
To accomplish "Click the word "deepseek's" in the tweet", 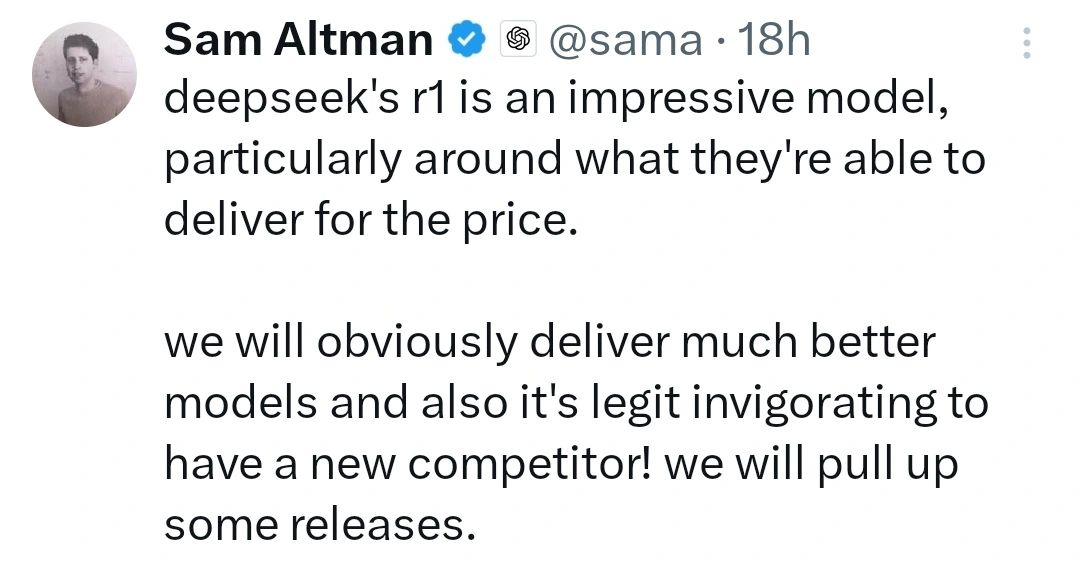I will click(x=282, y=100).
